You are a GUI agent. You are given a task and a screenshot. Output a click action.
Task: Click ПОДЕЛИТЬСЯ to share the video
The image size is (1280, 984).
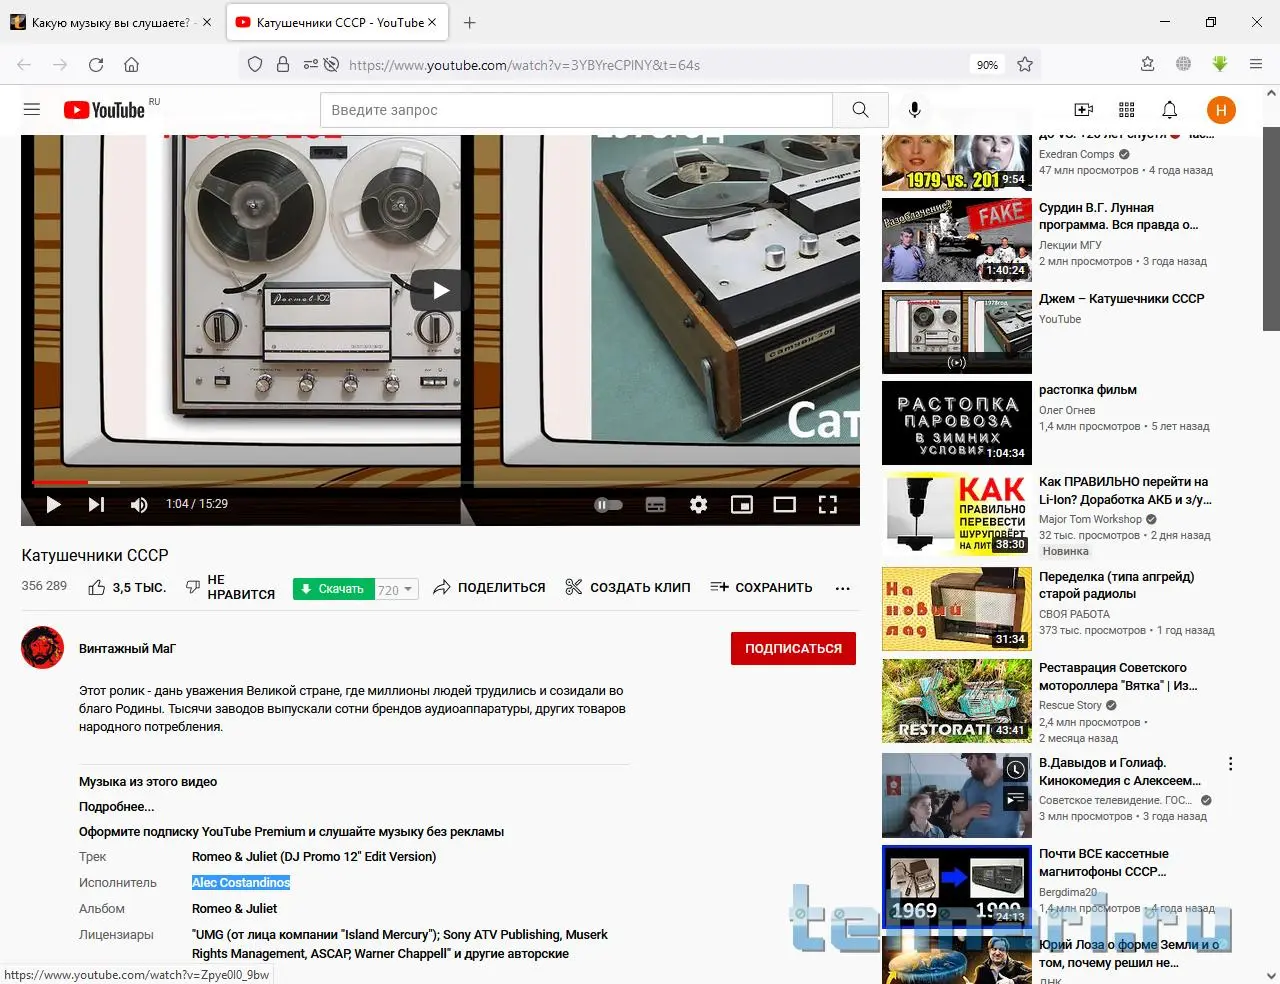(489, 588)
